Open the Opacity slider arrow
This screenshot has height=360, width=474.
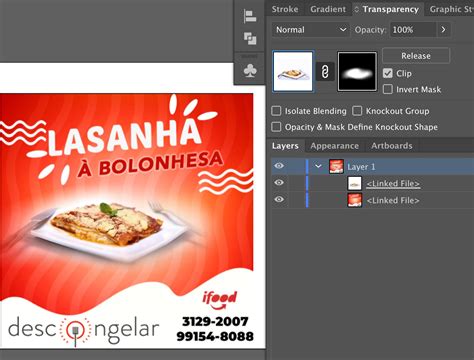(x=443, y=30)
